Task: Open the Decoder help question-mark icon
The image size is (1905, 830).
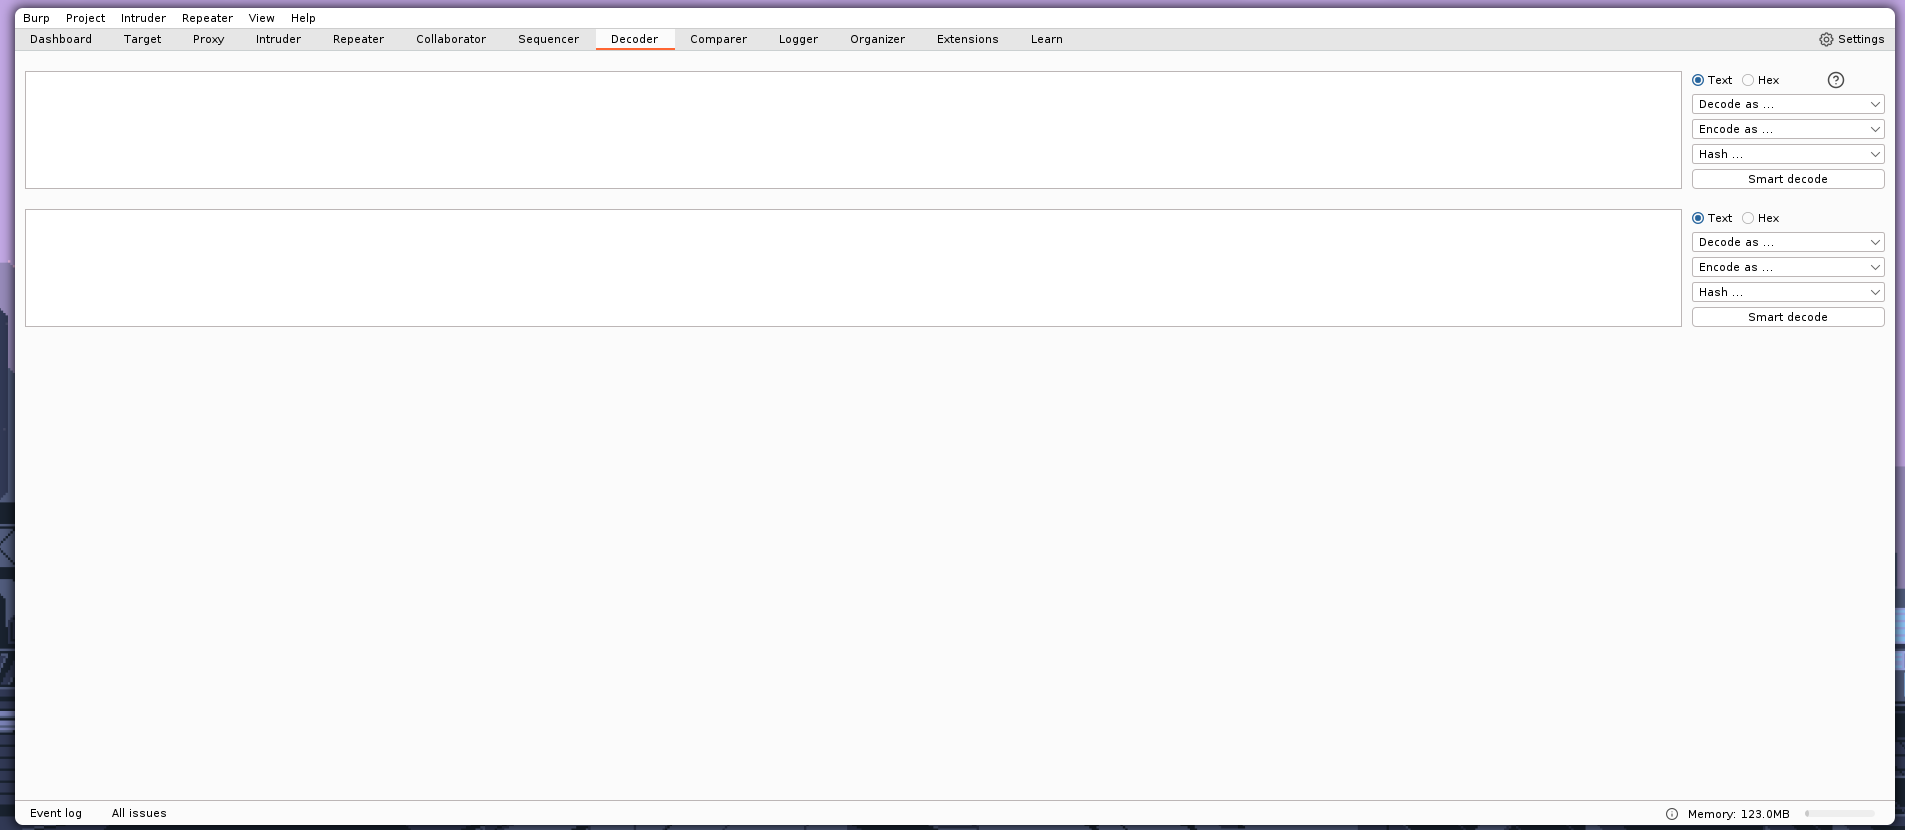Action: 1835,80
